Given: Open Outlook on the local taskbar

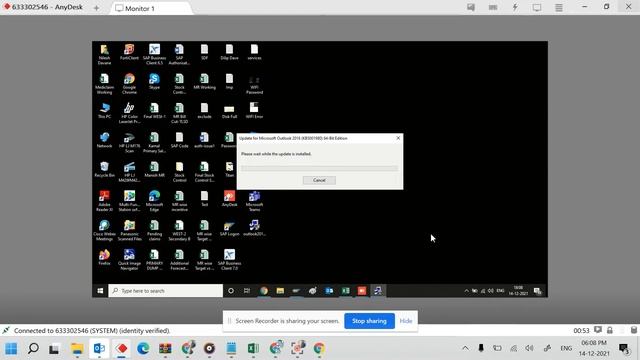Looking at the screenshot, I should [99, 349].
